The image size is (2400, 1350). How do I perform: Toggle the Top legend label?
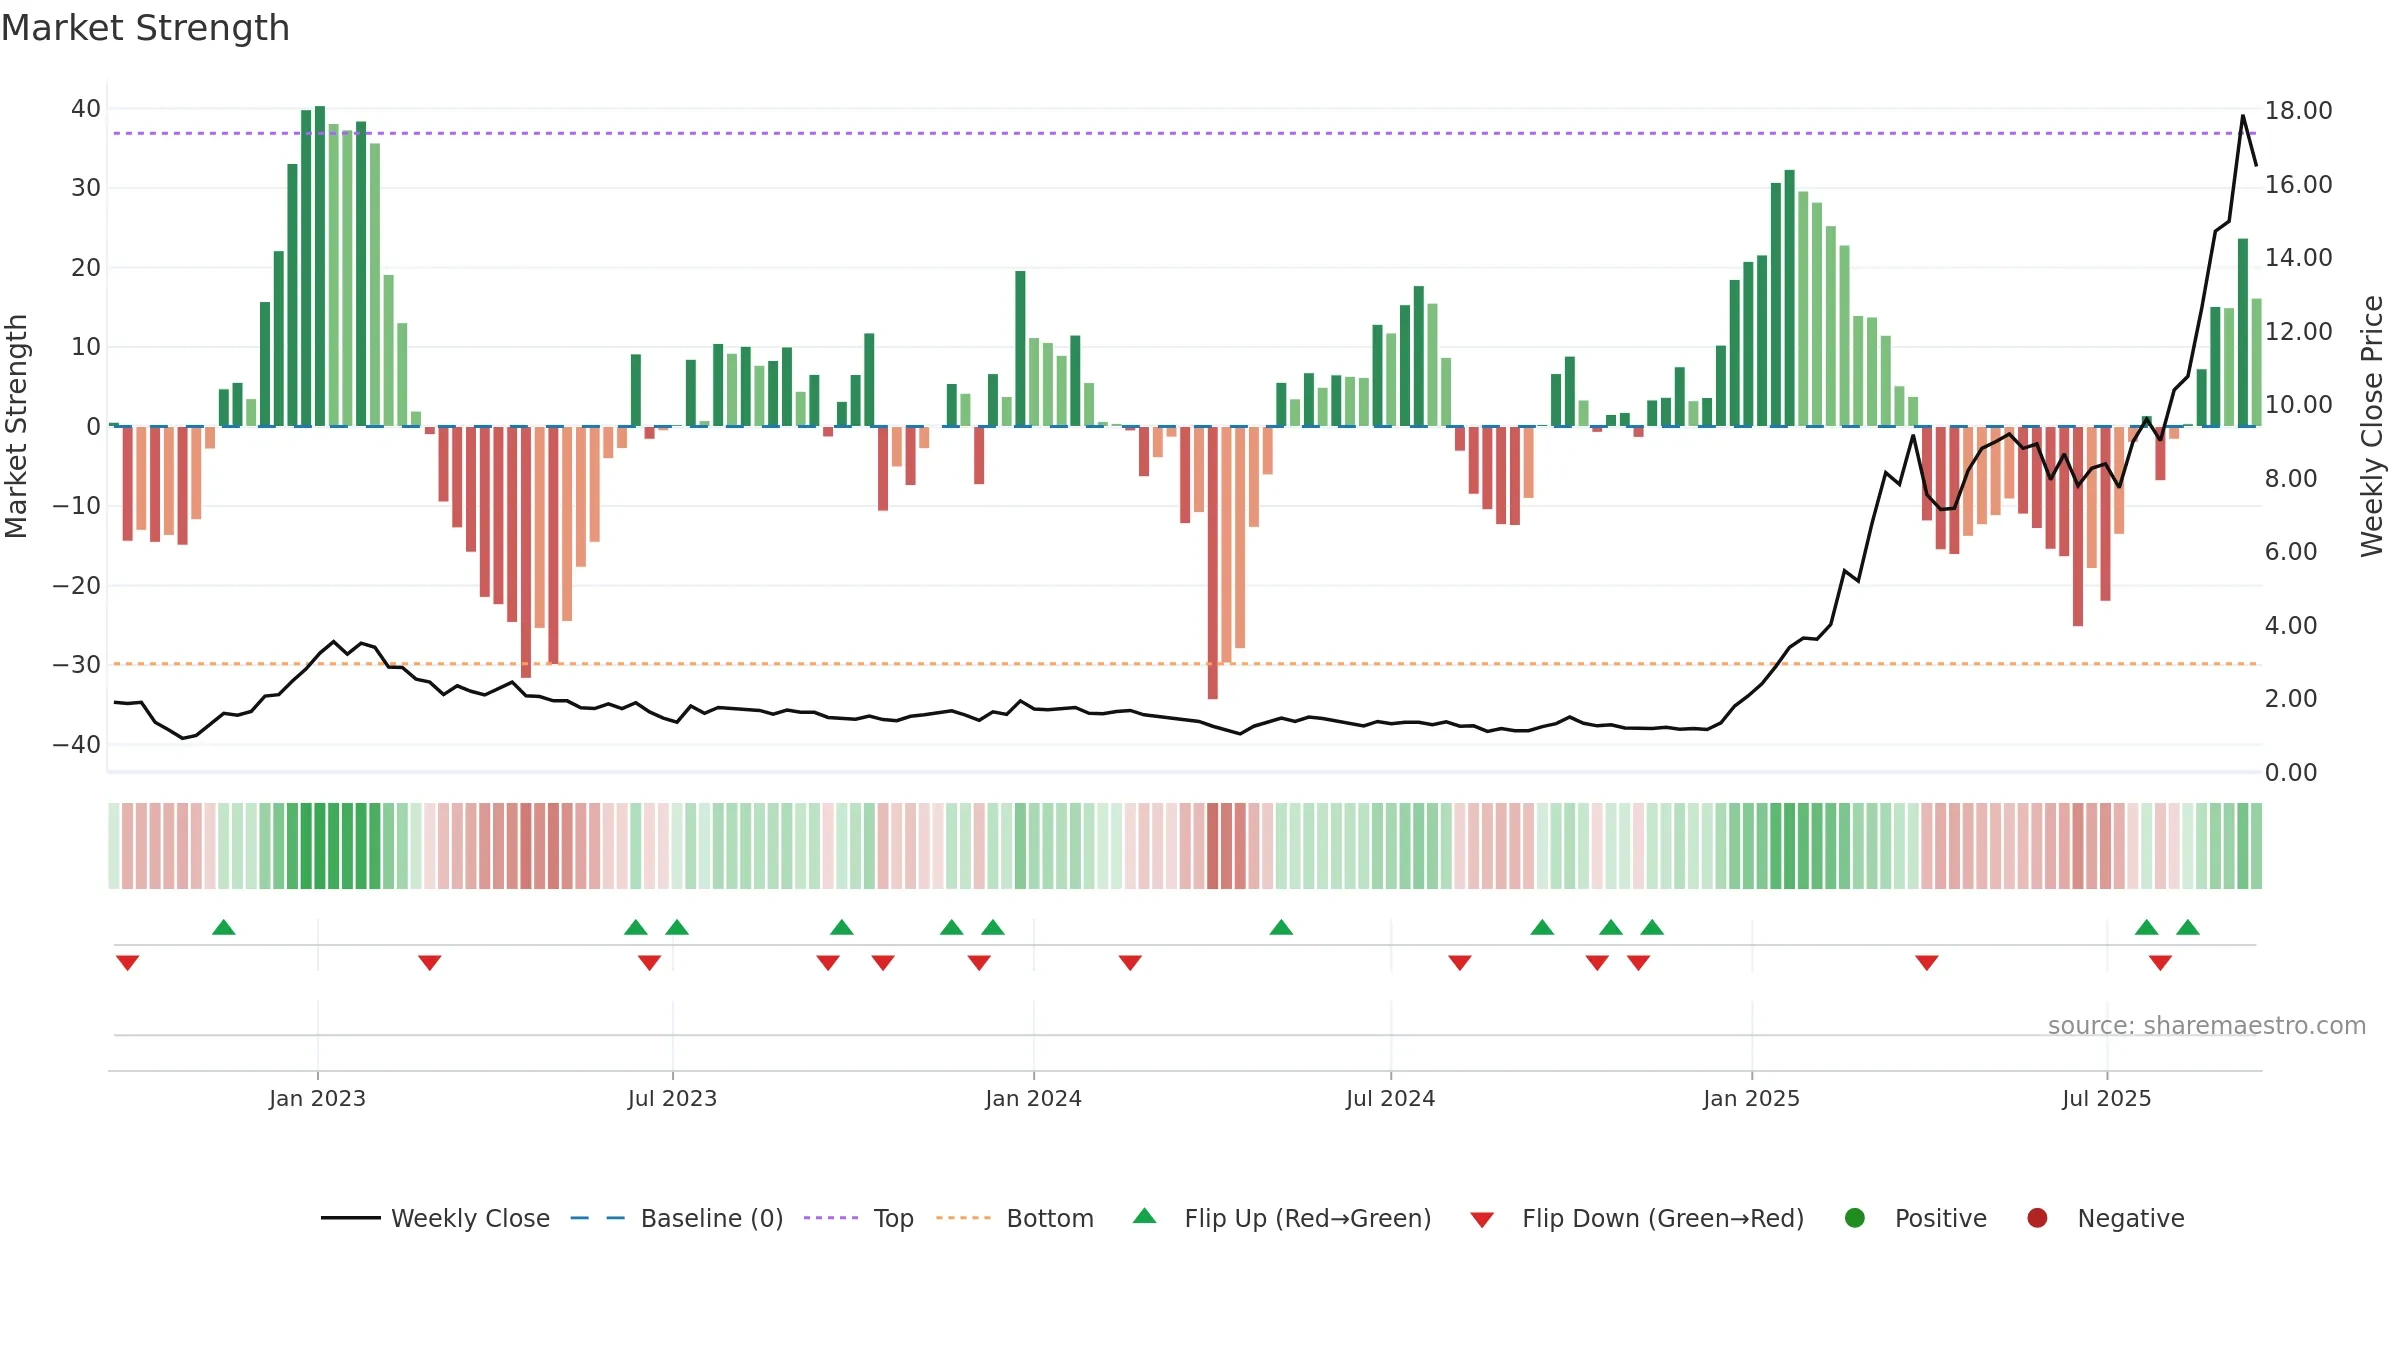click(x=893, y=1219)
